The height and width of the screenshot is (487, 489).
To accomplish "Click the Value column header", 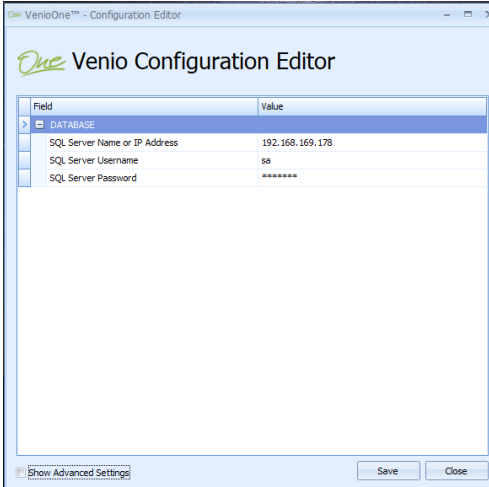I will point(372,107).
